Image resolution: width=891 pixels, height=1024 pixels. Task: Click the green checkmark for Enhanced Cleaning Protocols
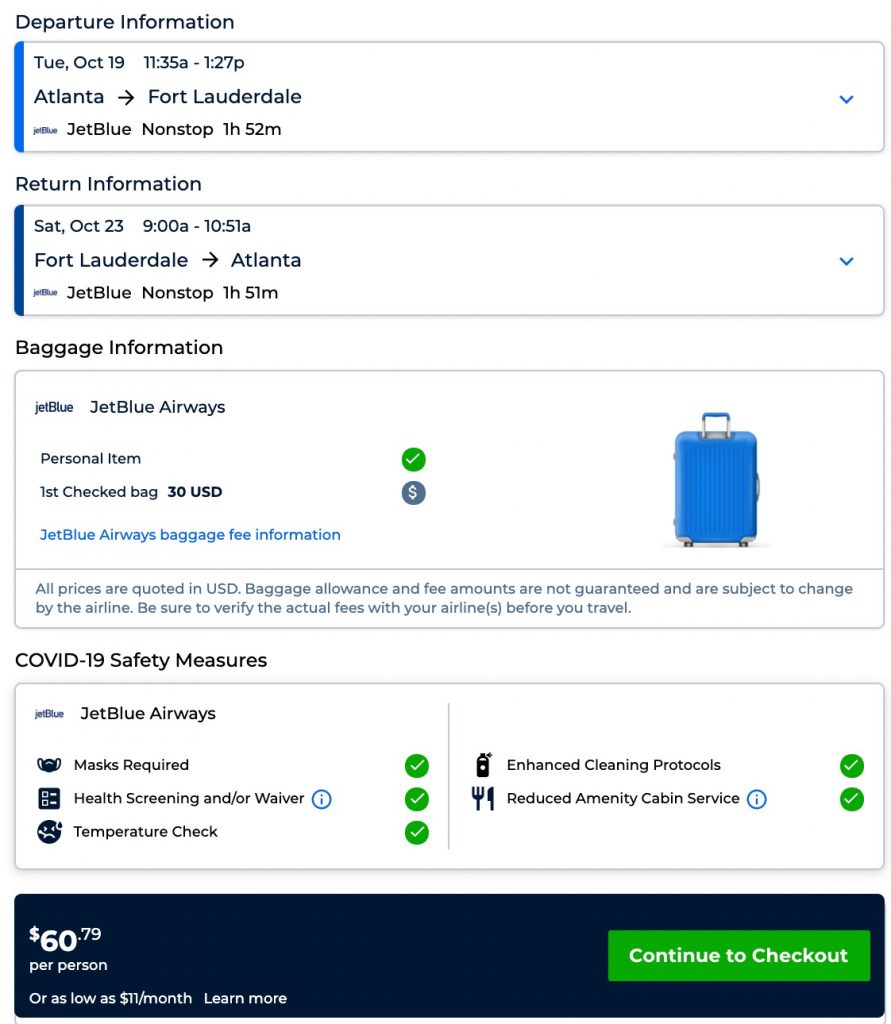tap(851, 766)
